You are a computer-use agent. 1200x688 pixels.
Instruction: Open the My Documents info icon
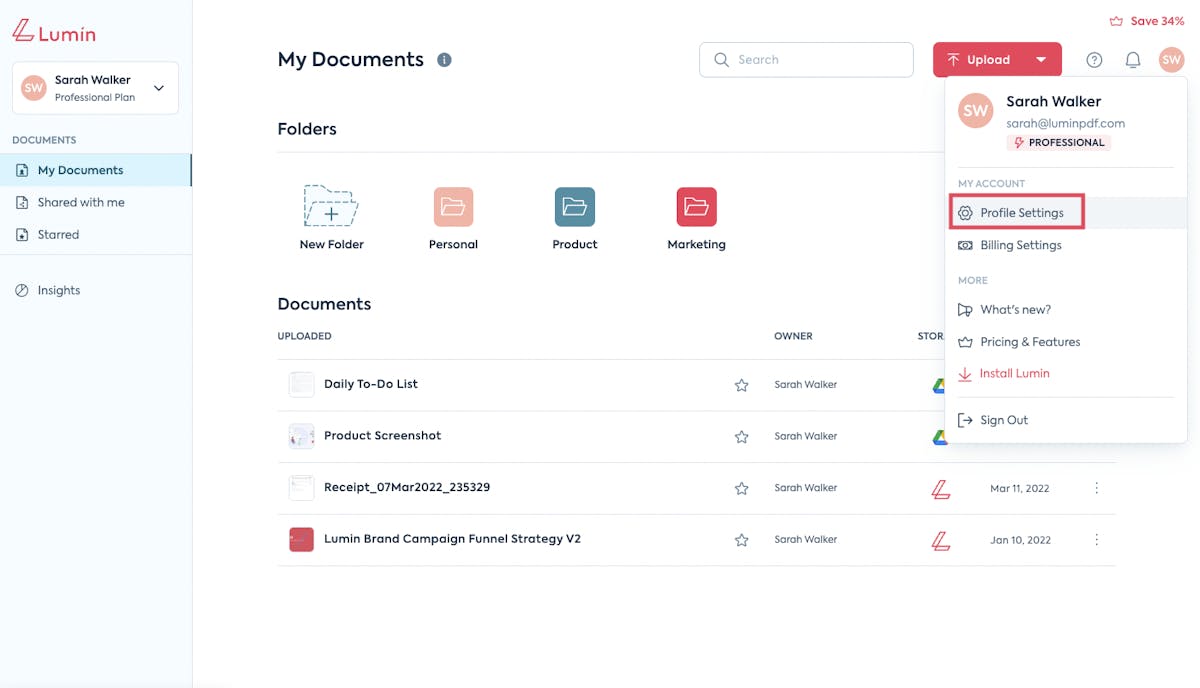click(444, 60)
